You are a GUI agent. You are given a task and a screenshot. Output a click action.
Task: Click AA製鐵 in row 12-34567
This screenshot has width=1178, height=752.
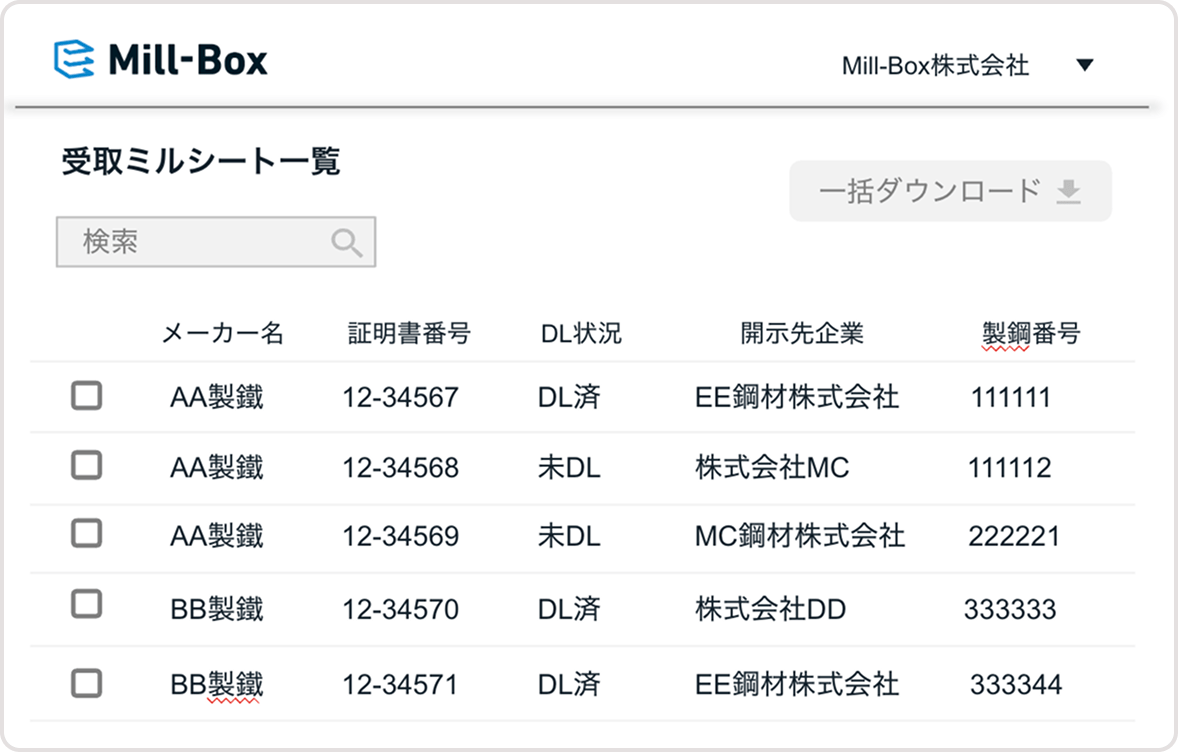click(x=217, y=397)
